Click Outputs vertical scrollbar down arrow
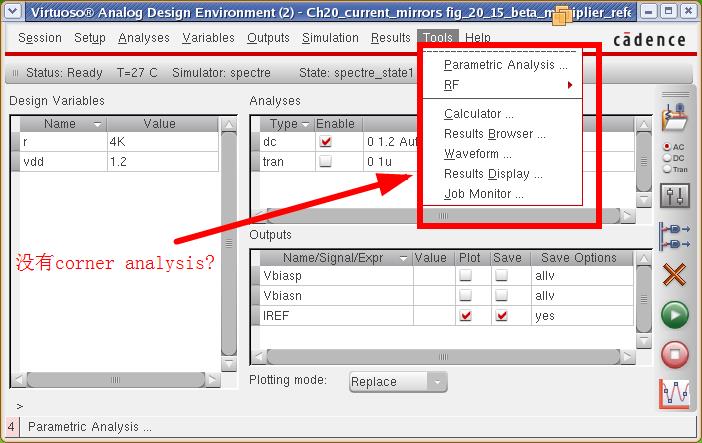The width and height of the screenshot is (702, 443). (x=644, y=341)
